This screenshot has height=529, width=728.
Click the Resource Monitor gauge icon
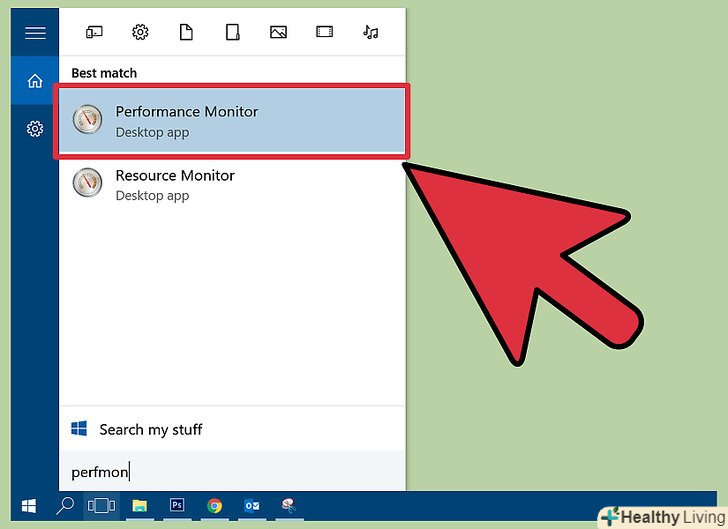87,183
